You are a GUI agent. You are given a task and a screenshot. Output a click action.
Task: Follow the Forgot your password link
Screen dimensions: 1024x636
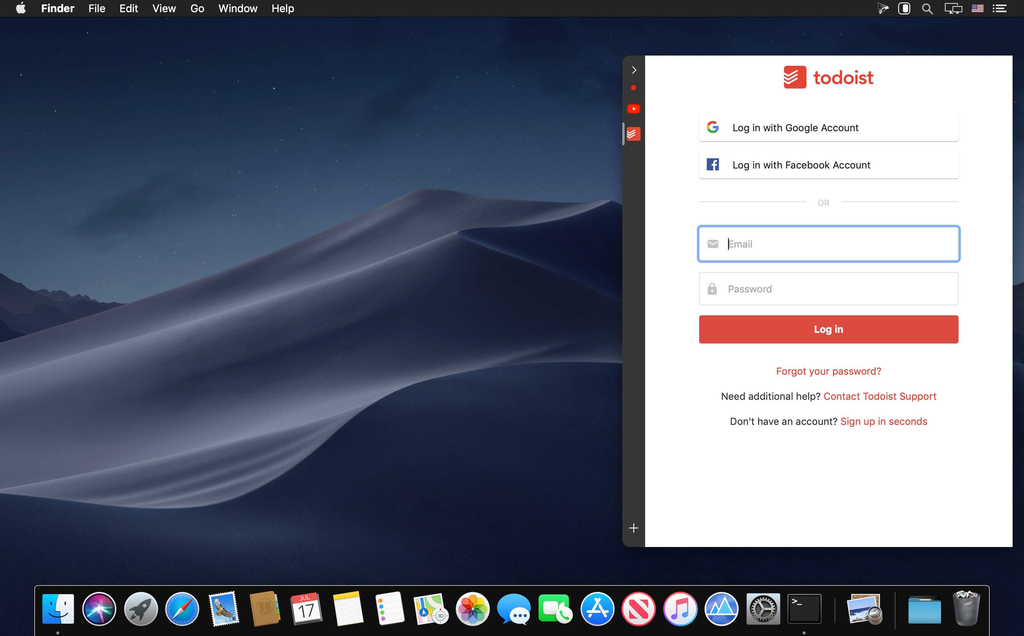coord(828,371)
